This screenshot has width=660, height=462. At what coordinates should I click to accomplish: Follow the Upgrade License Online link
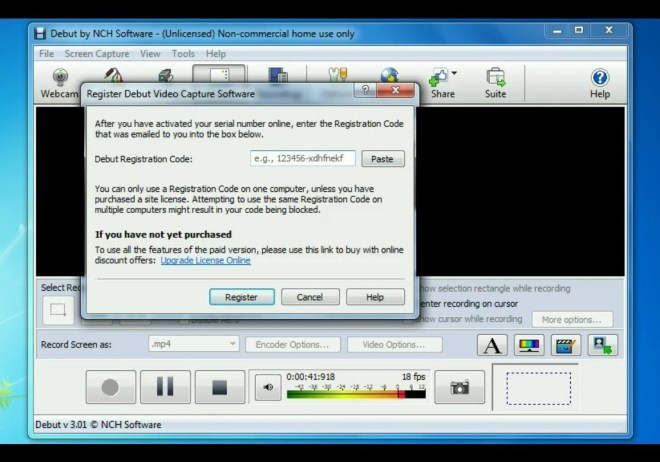(x=205, y=260)
